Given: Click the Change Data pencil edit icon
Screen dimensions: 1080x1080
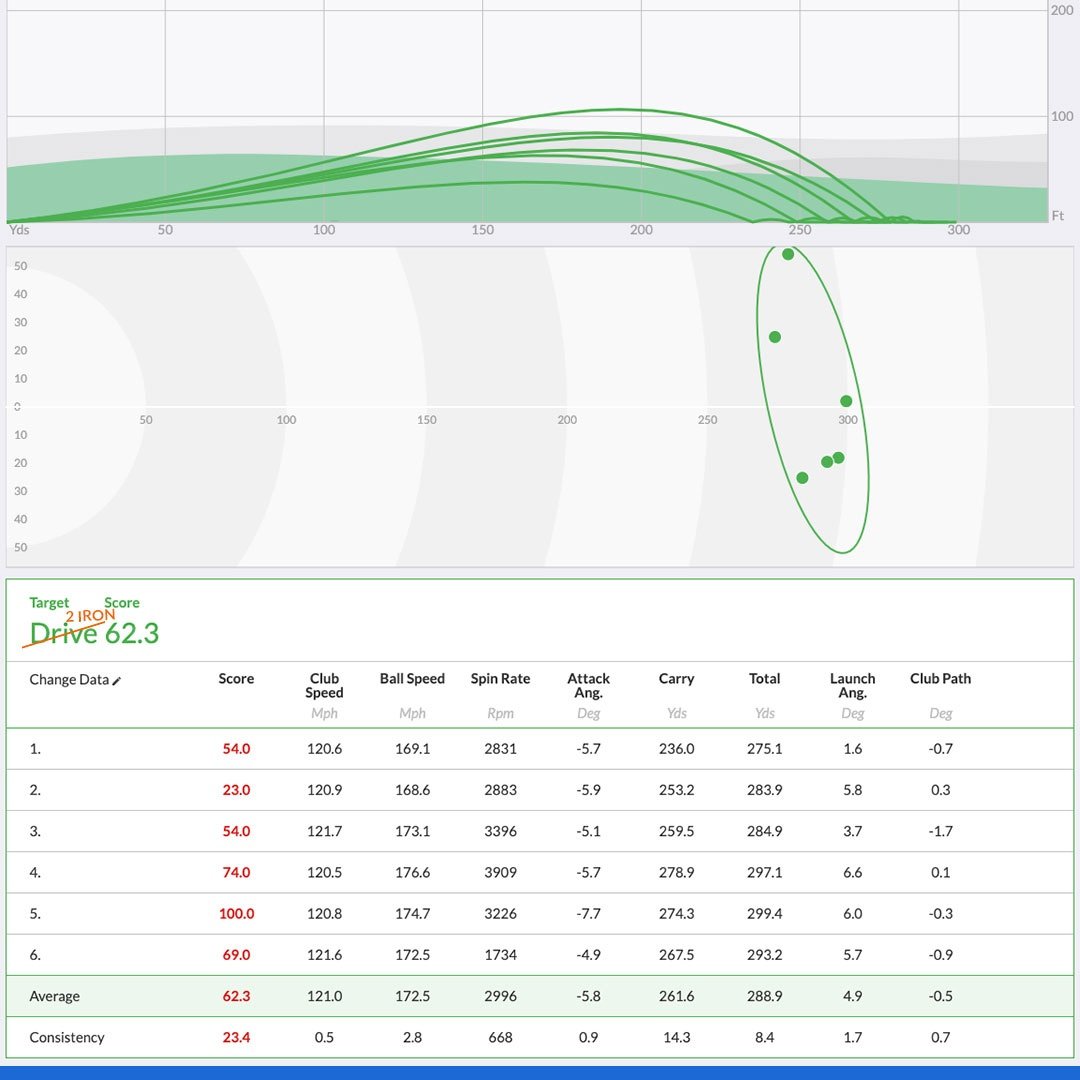Looking at the screenshot, I should (116, 681).
